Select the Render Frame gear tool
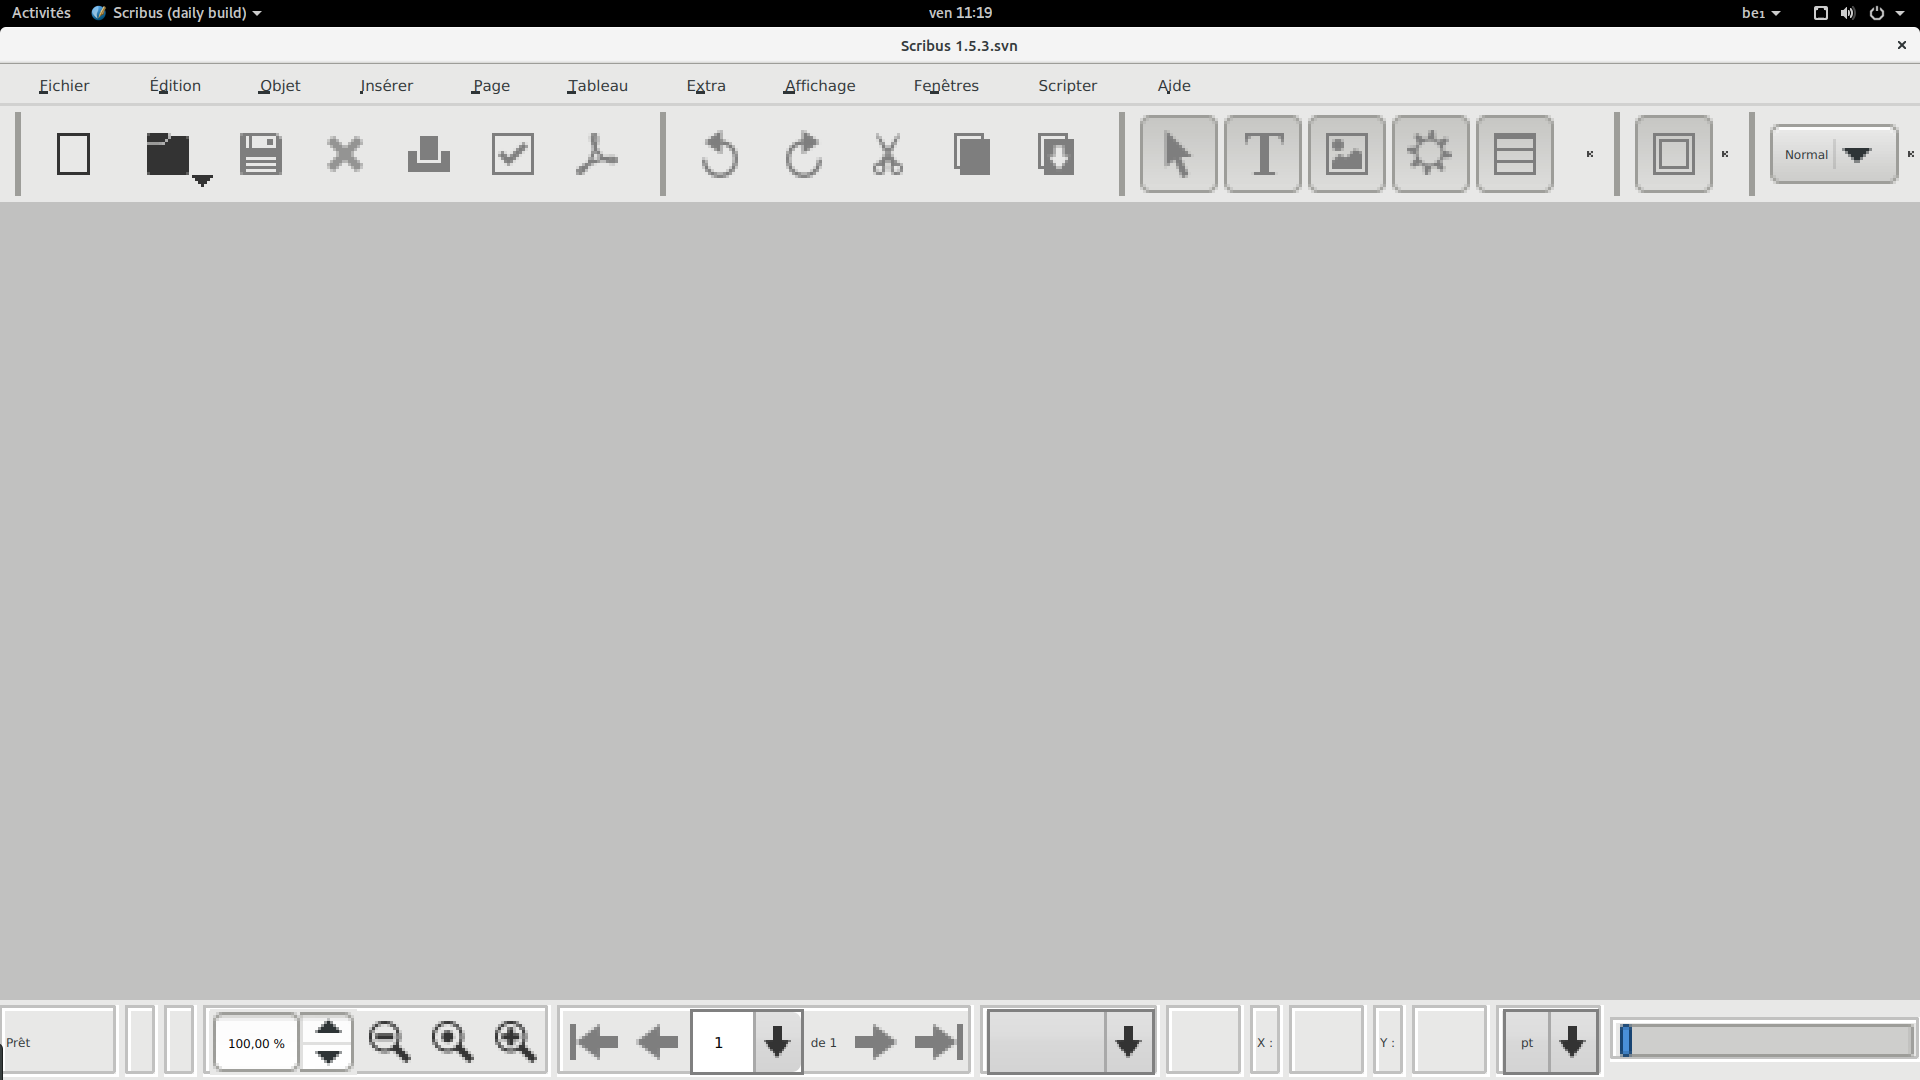 pyautogui.click(x=1430, y=154)
